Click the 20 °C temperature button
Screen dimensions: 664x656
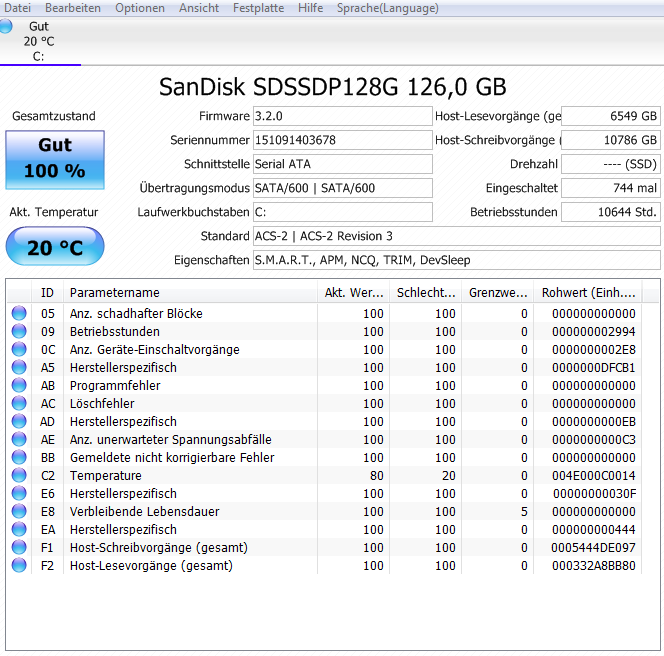[x=55, y=246]
